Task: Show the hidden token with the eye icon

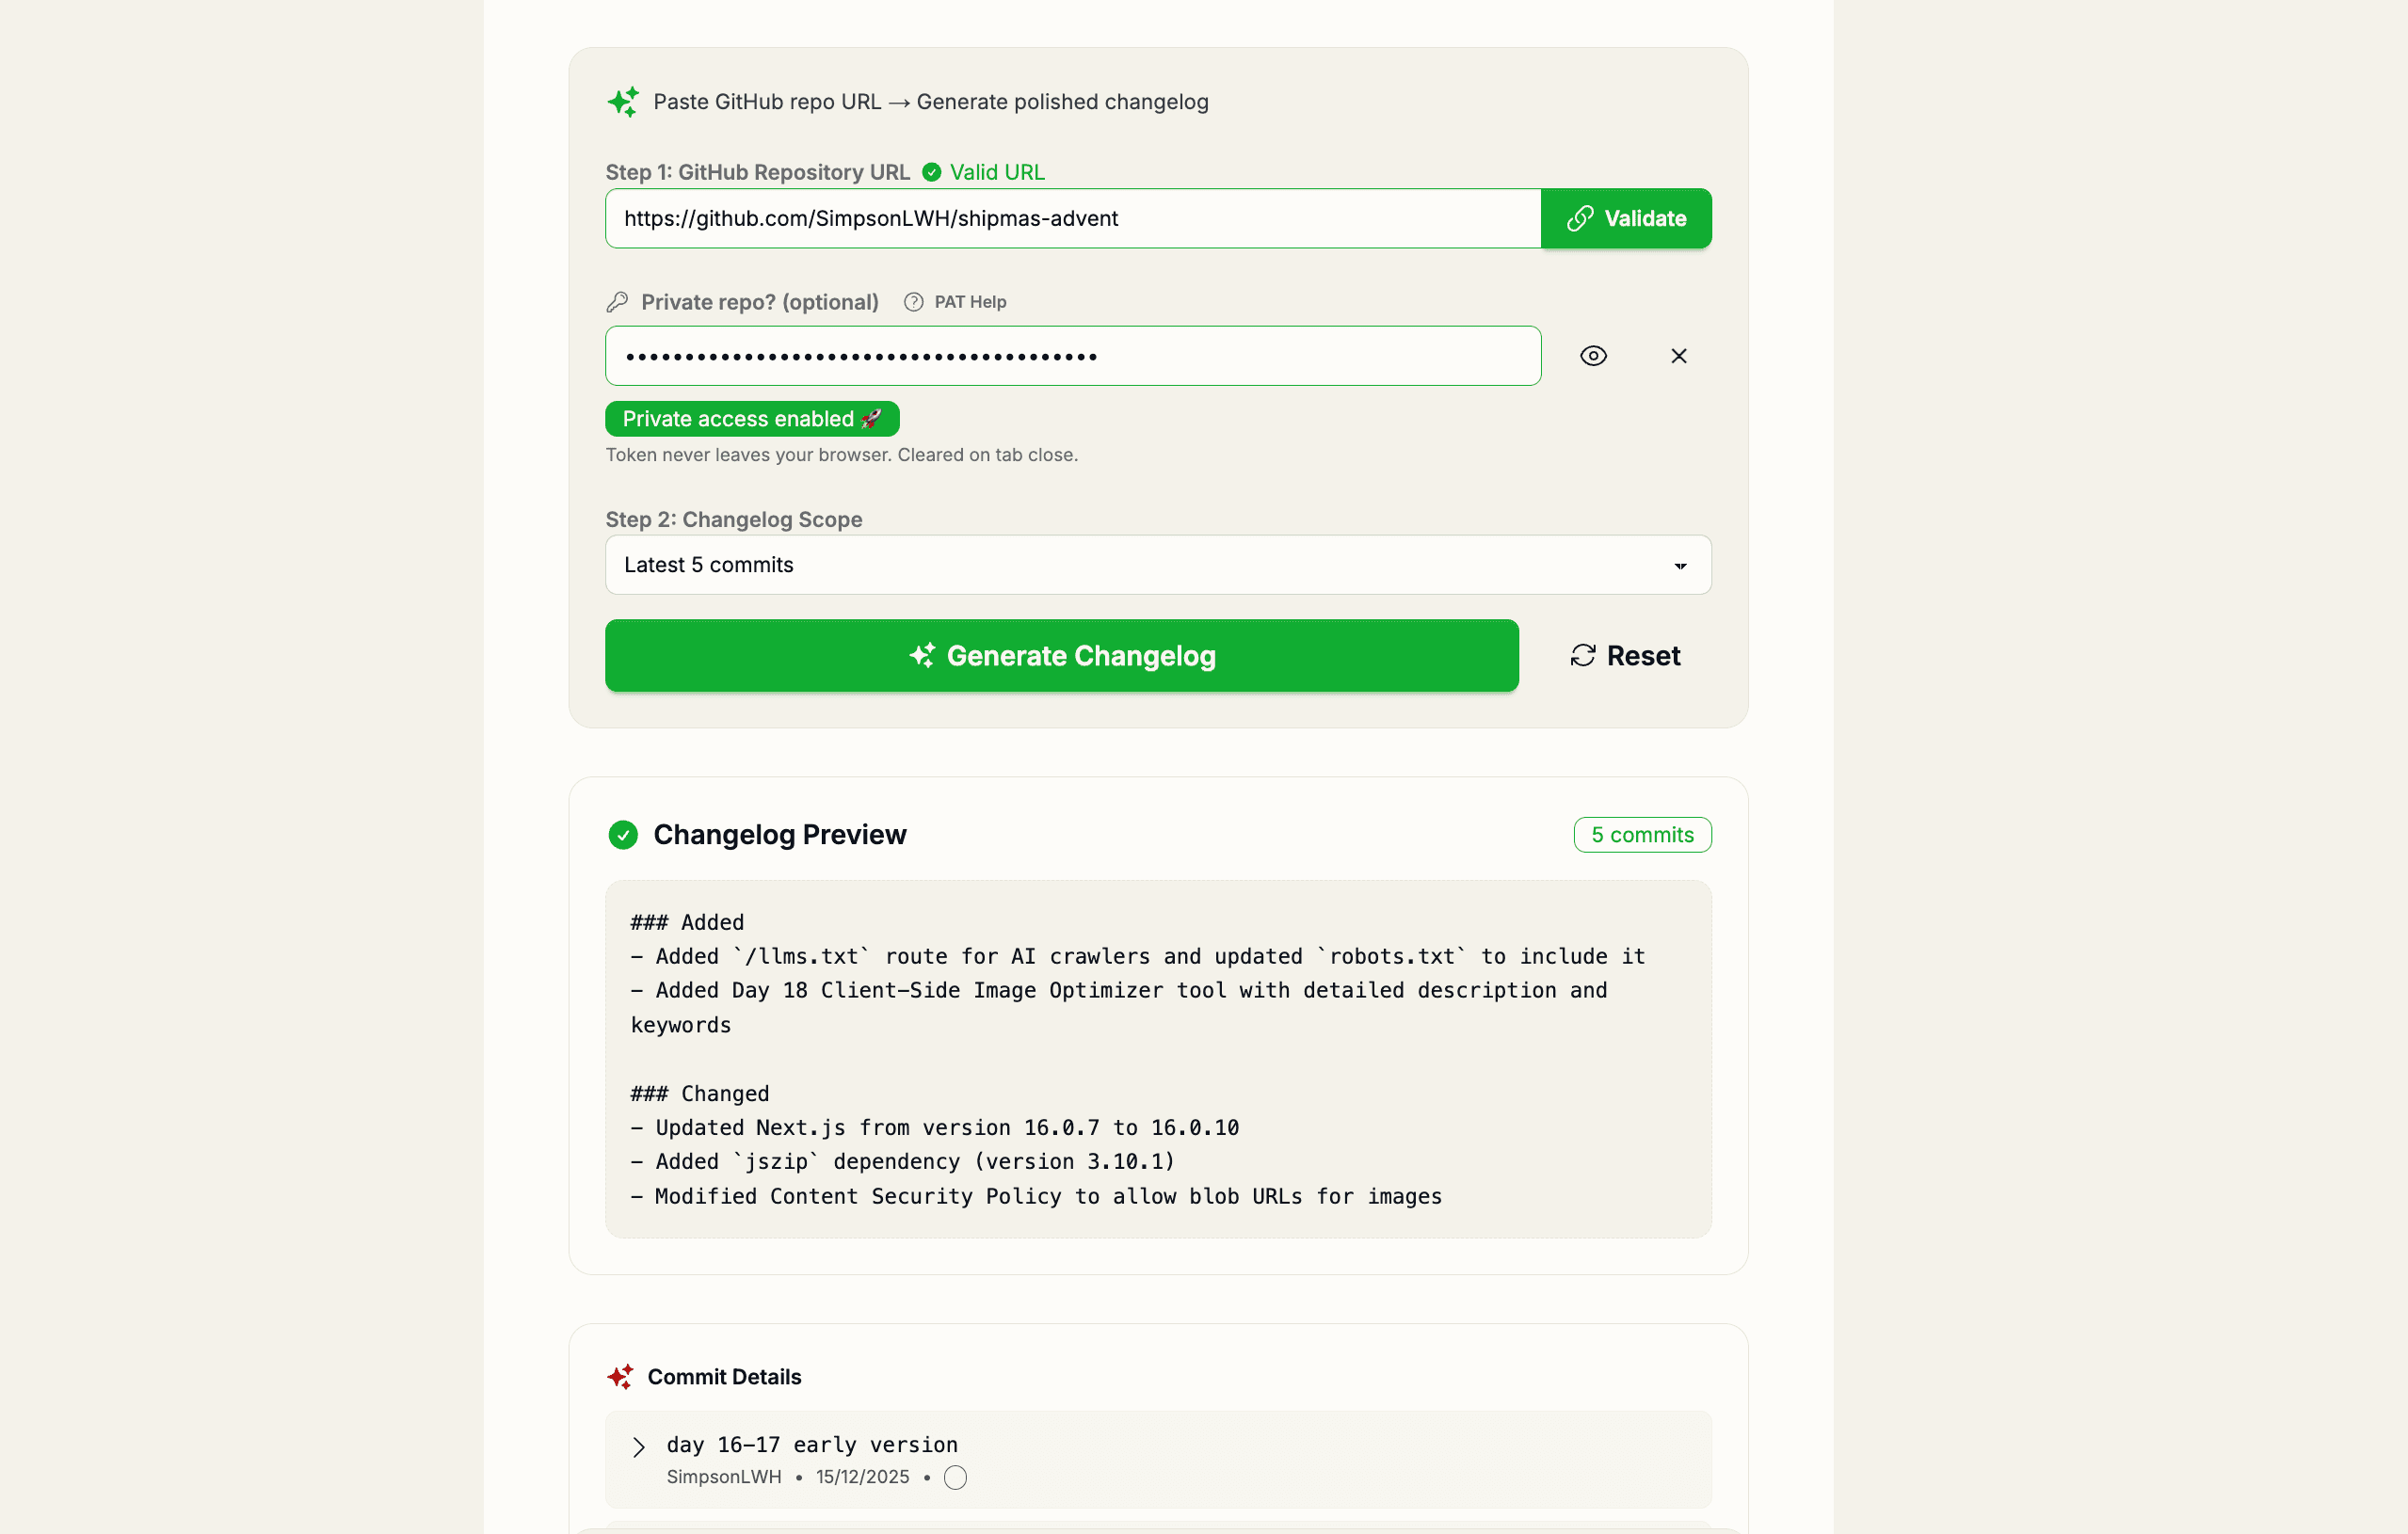Action: click(x=1594, y=355)
